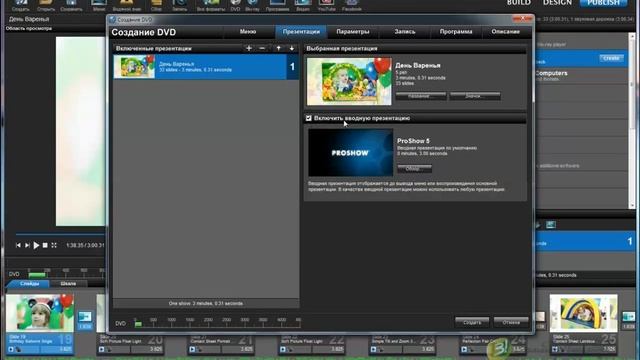
Task: Click slide 21 duration value 3.625
Action: click(247, 349)
